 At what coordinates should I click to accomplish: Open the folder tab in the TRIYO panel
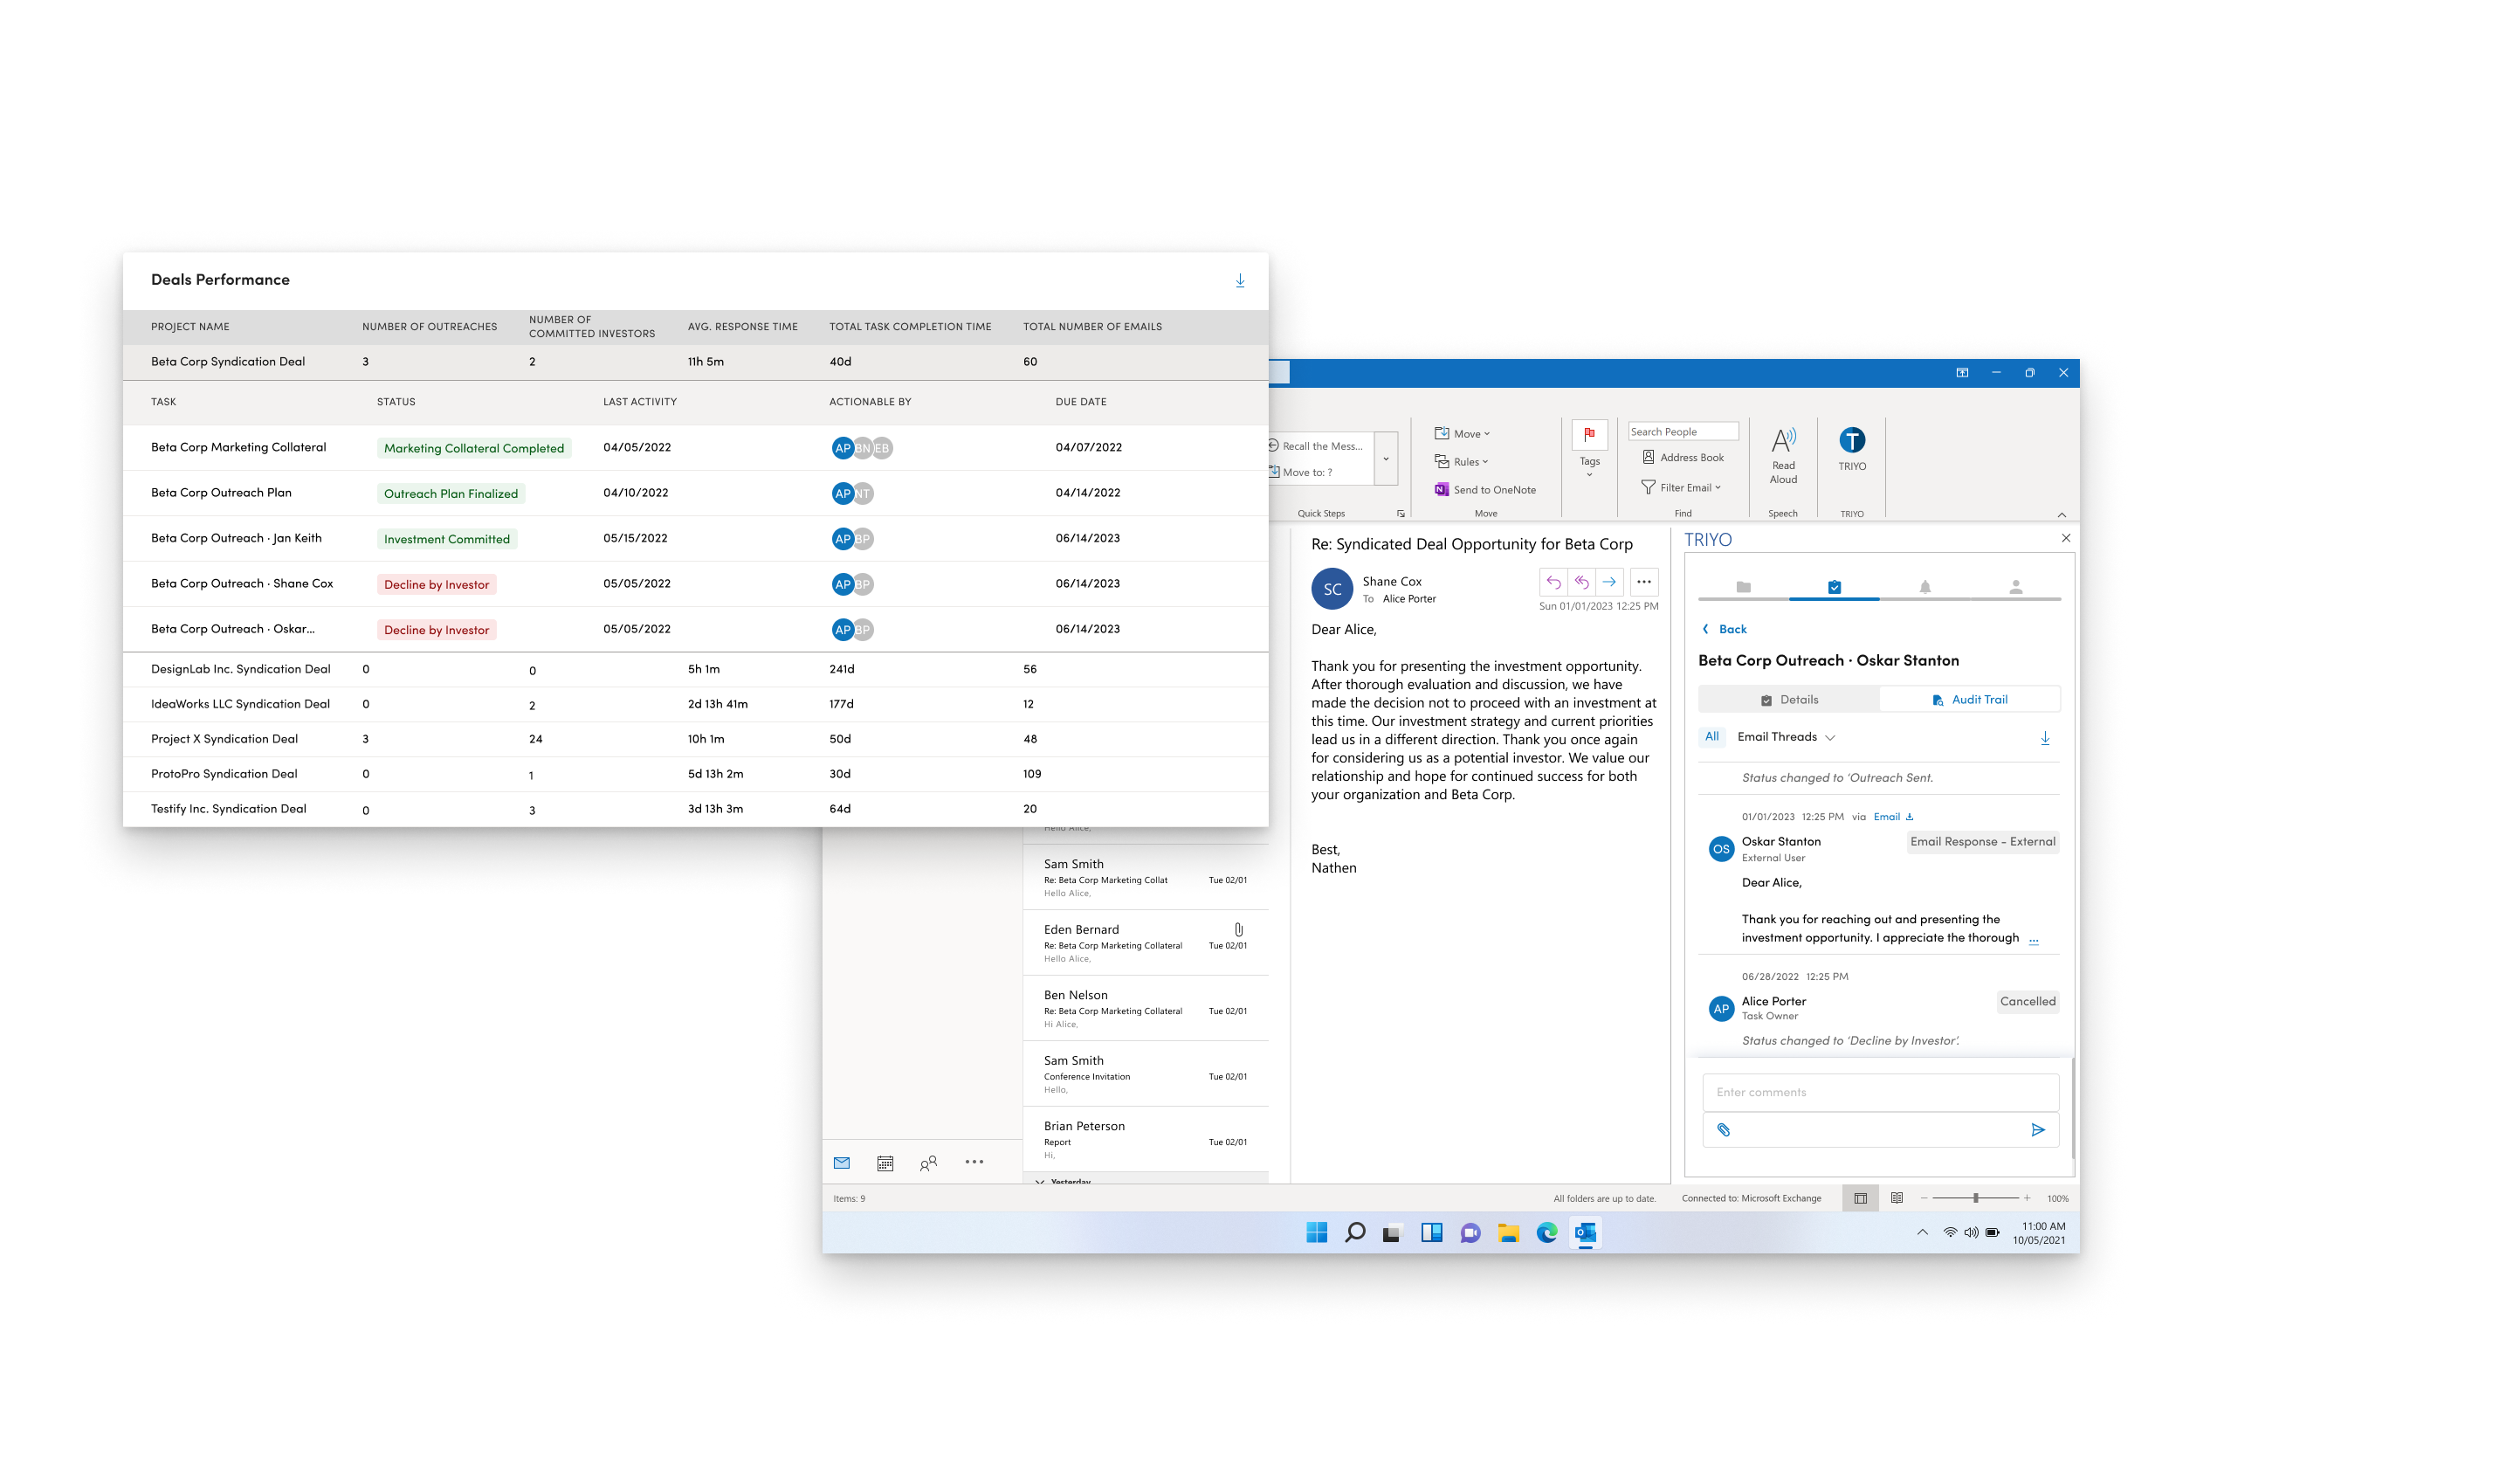(1743, 587)
